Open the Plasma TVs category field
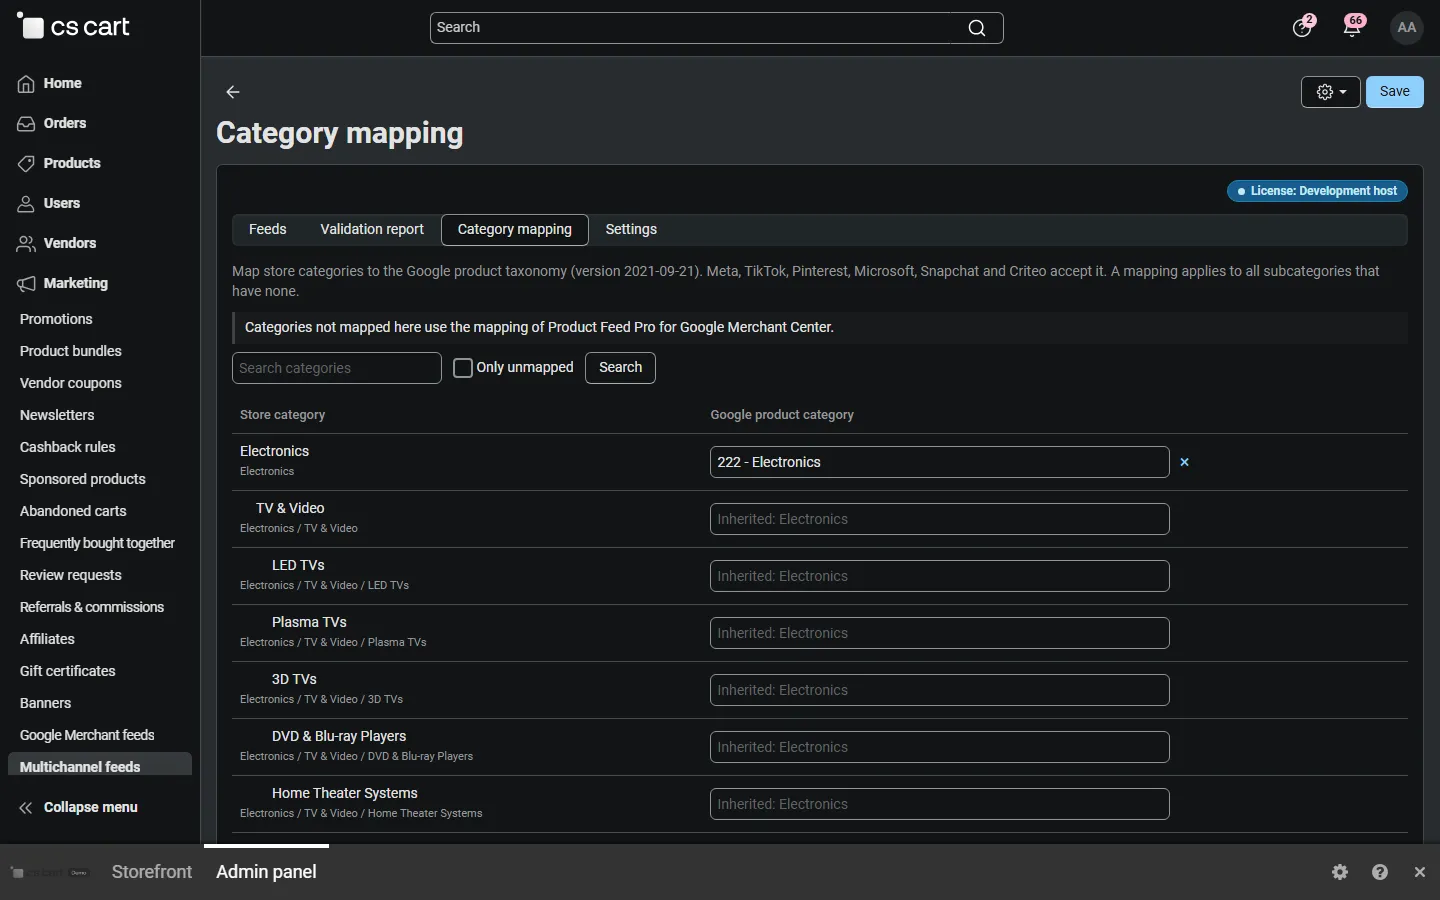 click(940, 633)
